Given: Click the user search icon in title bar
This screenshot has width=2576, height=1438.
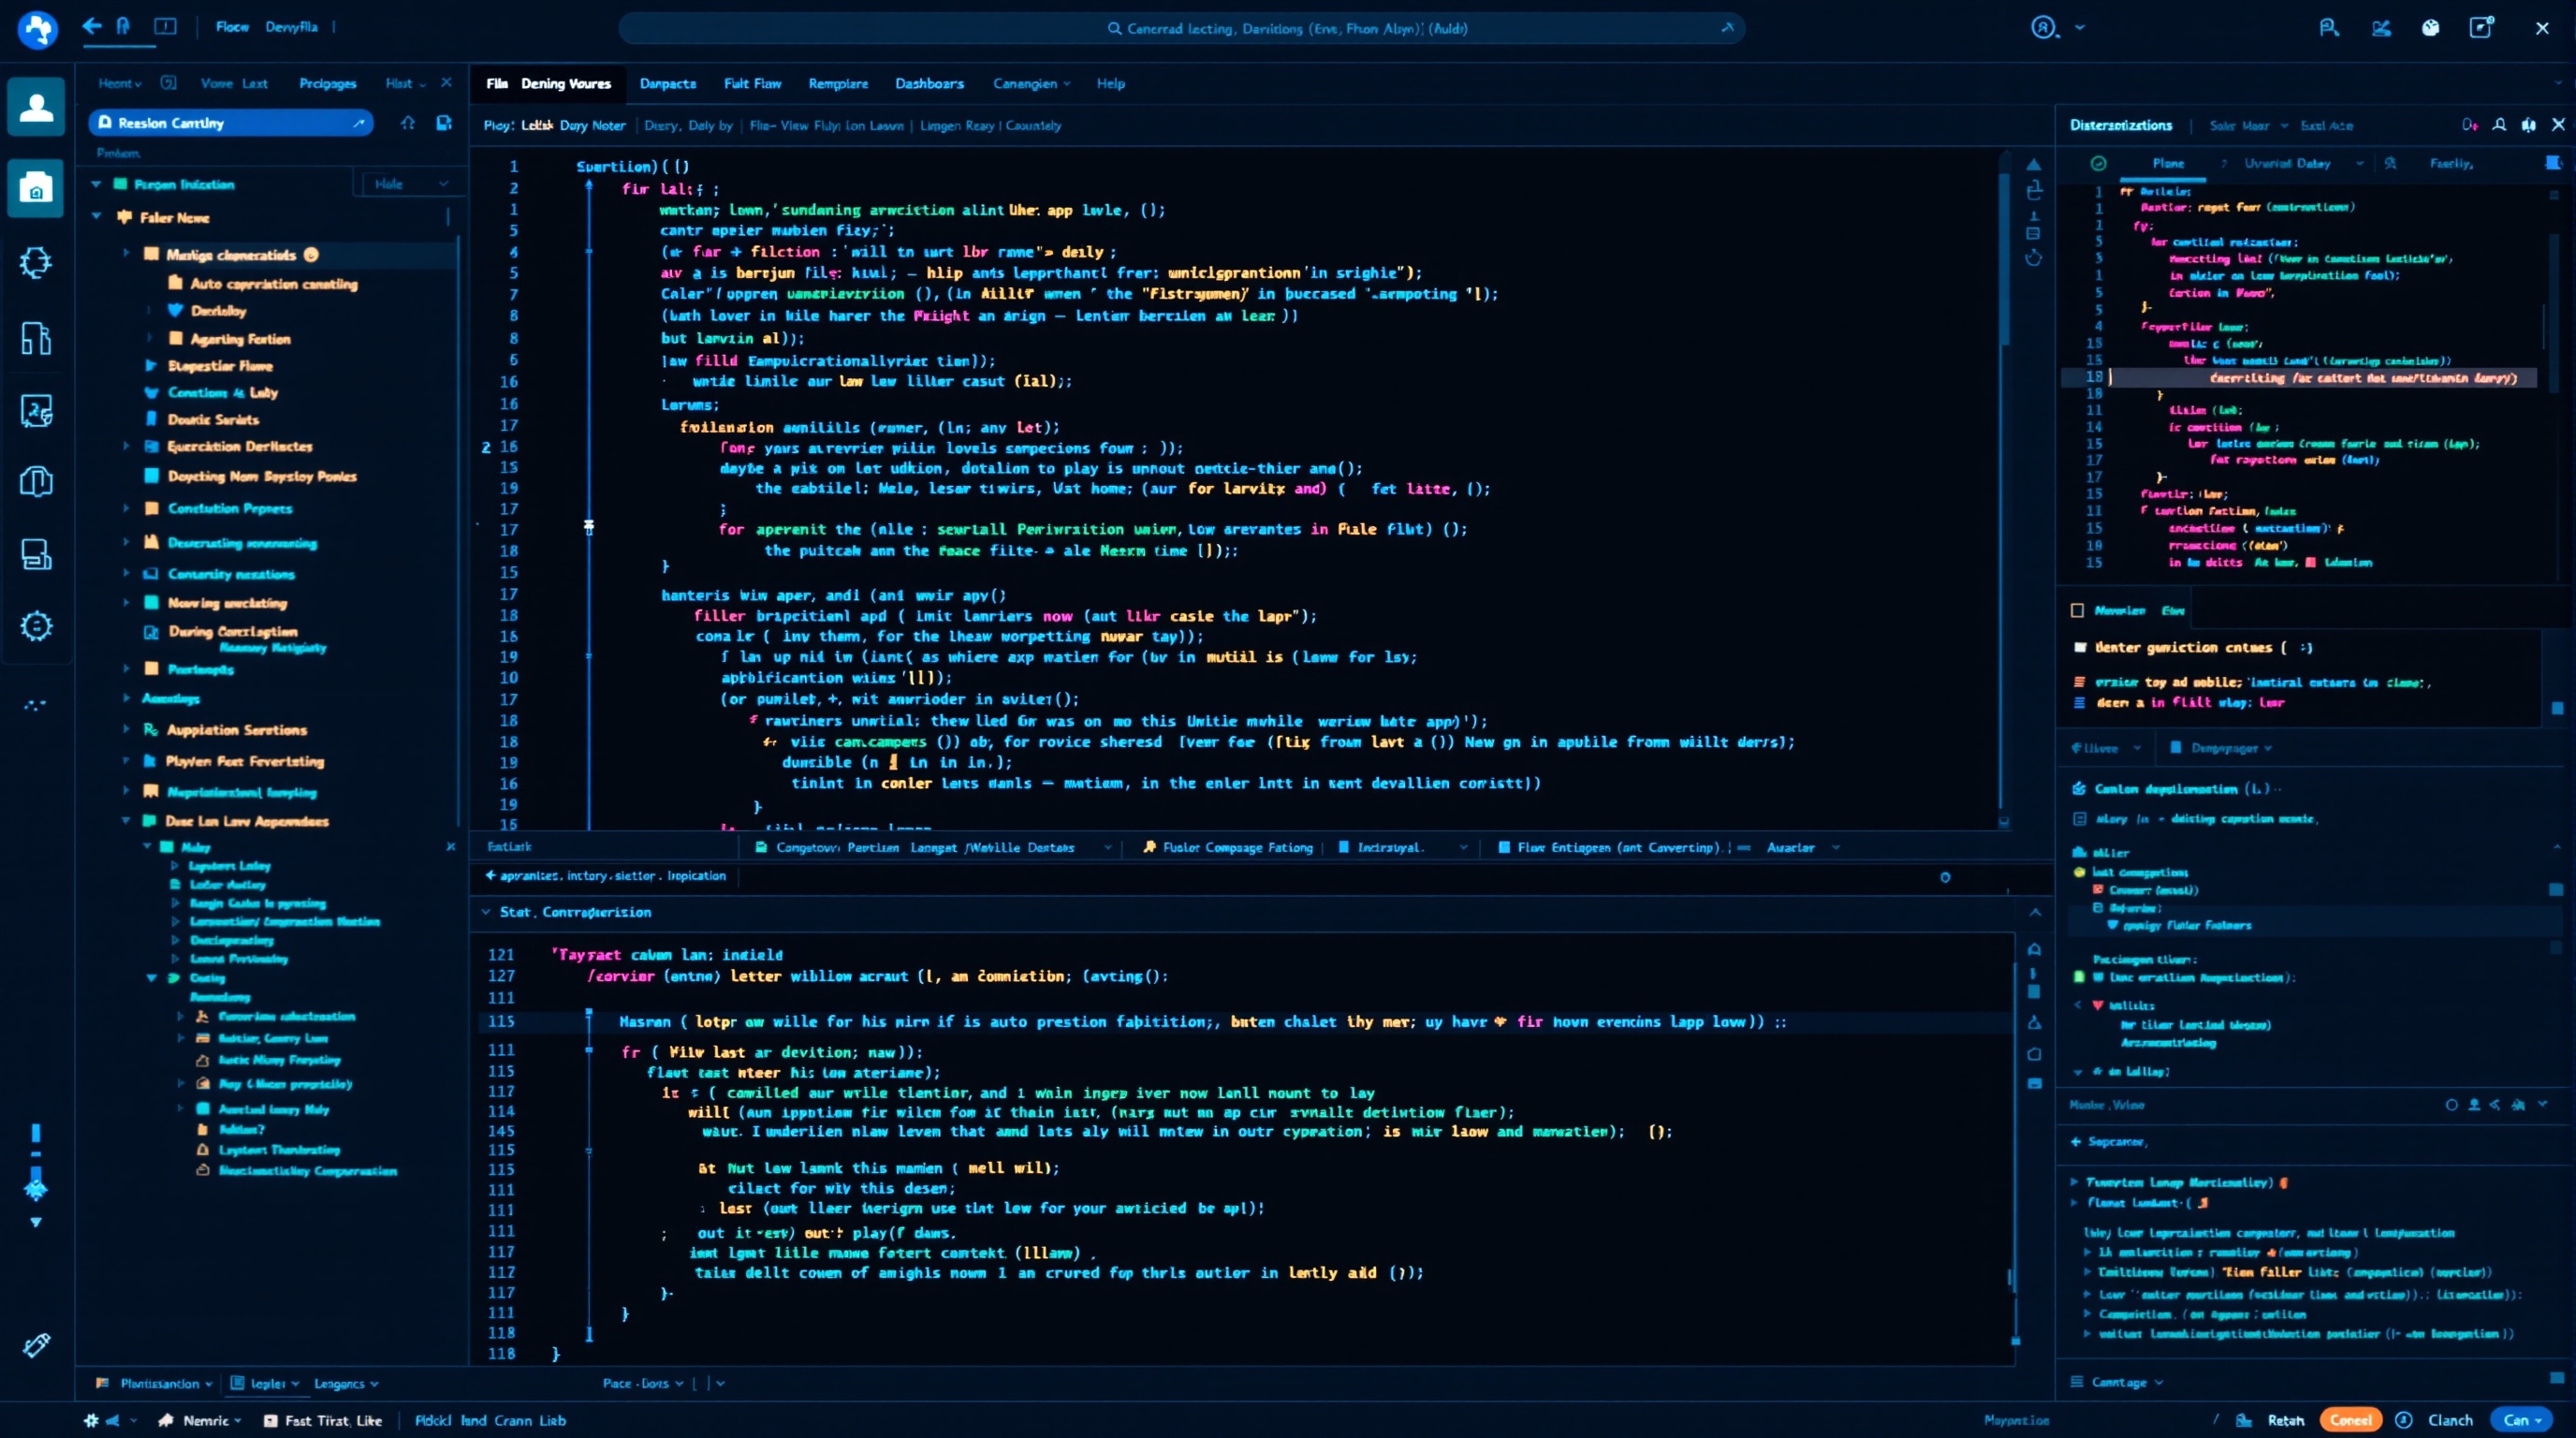Looking at the screenshot, I should (2329, 28).
